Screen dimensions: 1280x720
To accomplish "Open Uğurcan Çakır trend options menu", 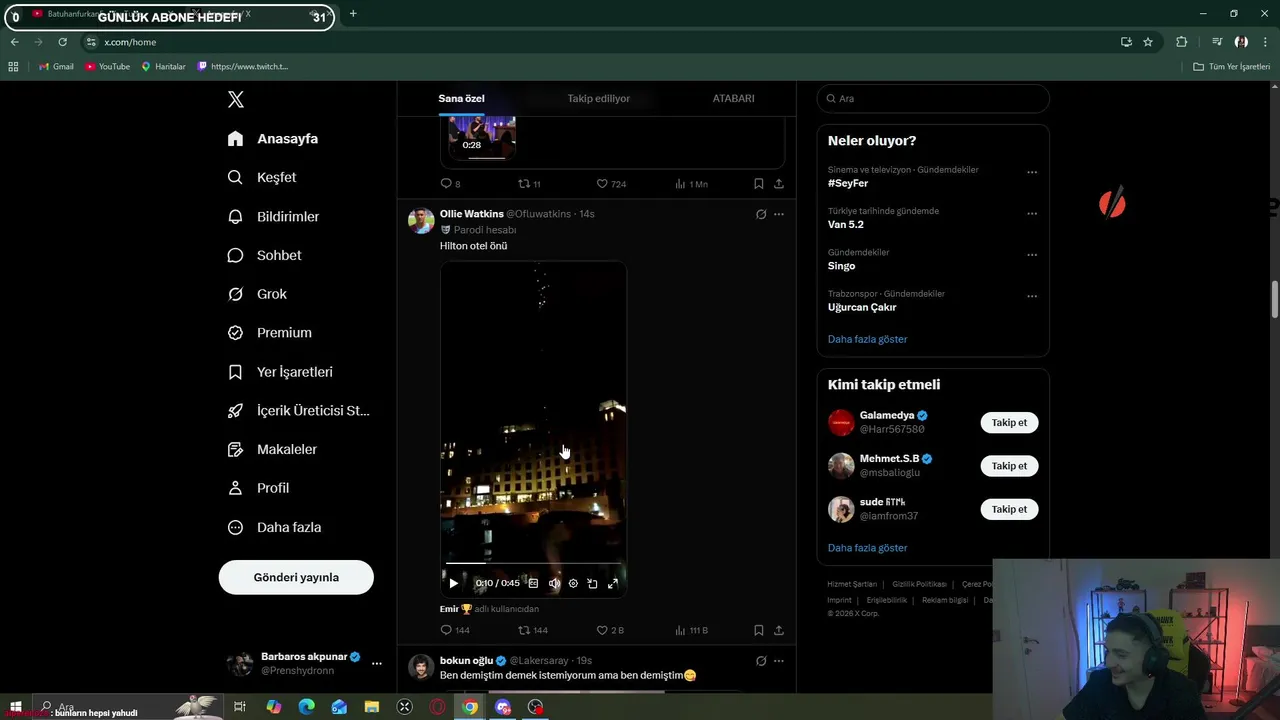I will [1032, 297].
